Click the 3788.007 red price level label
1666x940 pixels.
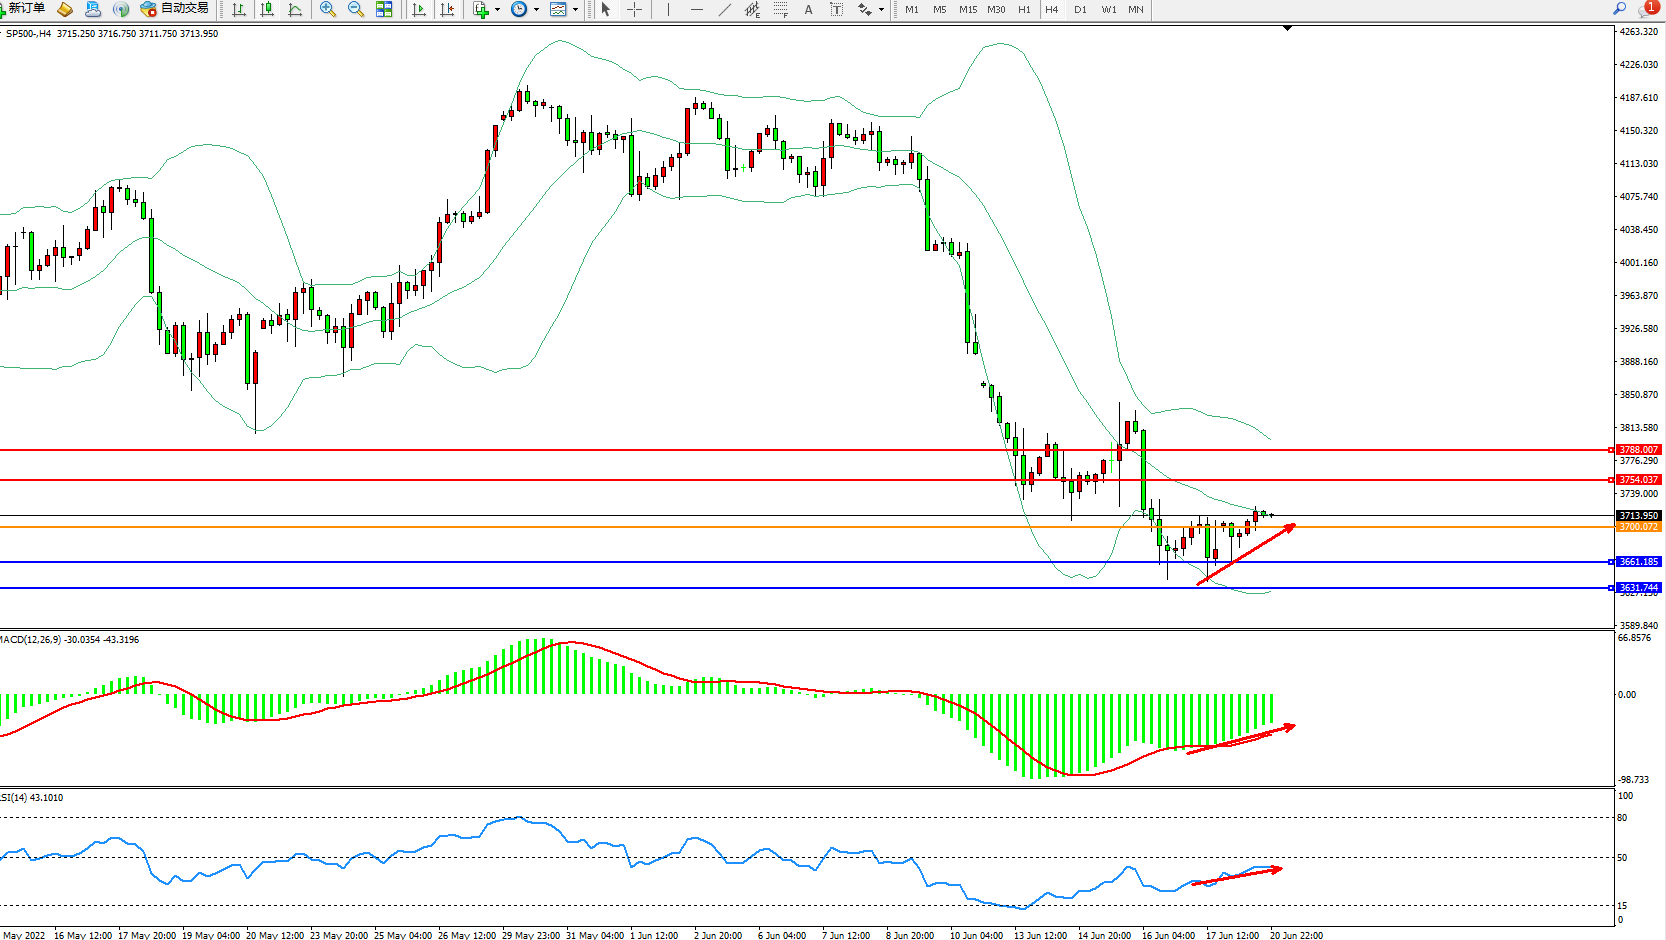1638,450
